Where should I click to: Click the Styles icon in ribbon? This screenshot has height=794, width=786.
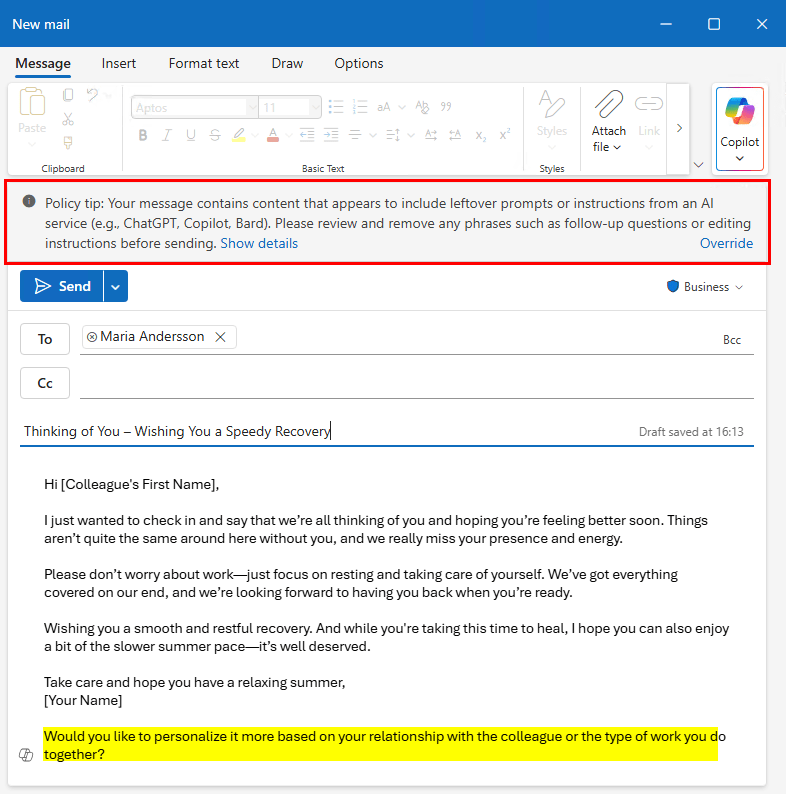pyautogui.click(x=551, y=105)
